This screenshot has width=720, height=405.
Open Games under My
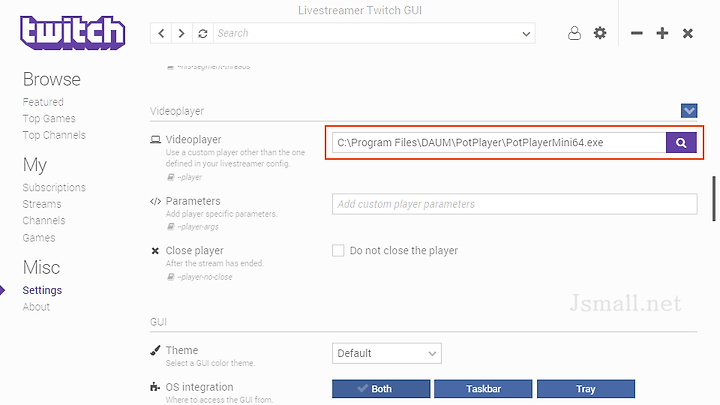[39, 238]
